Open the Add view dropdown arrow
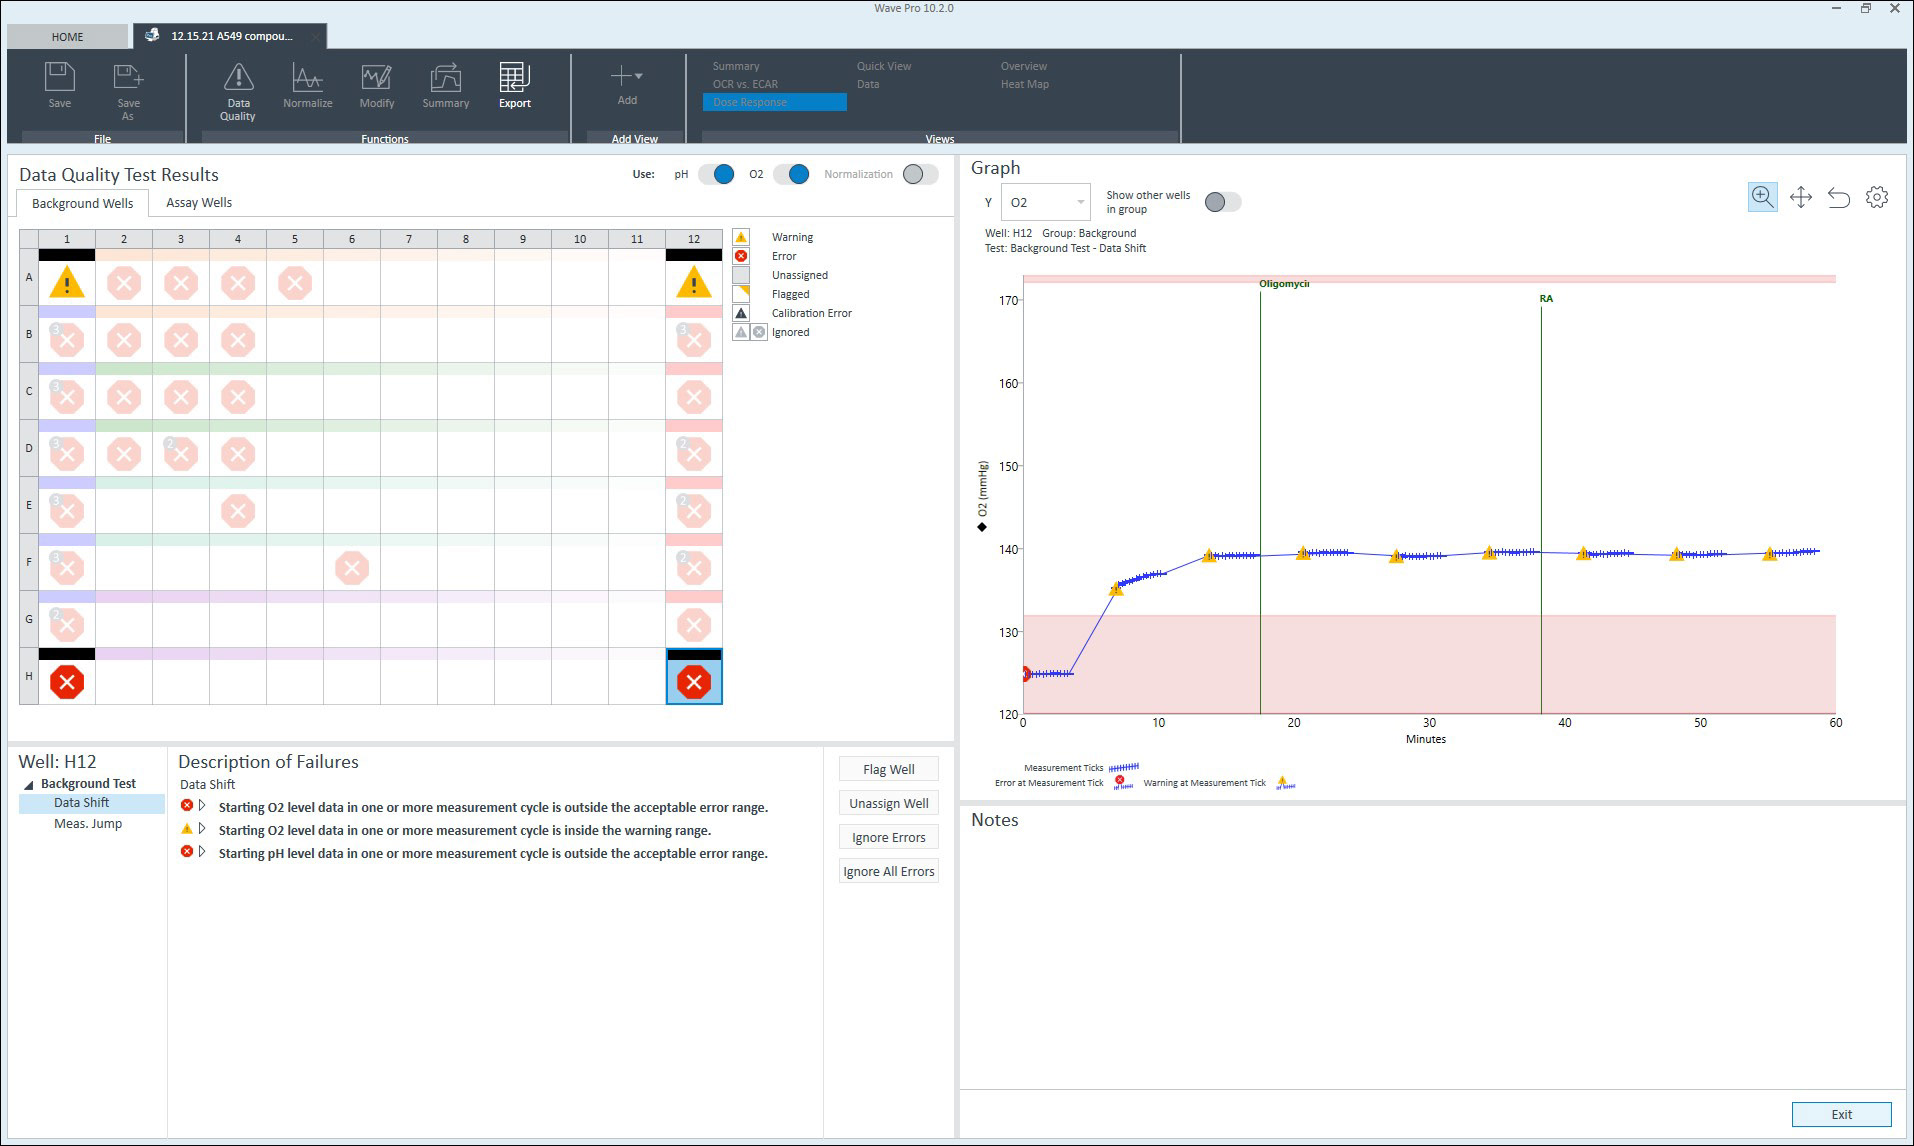The height and width of the screenshot is (1146, 1914). tap(639, 76)
